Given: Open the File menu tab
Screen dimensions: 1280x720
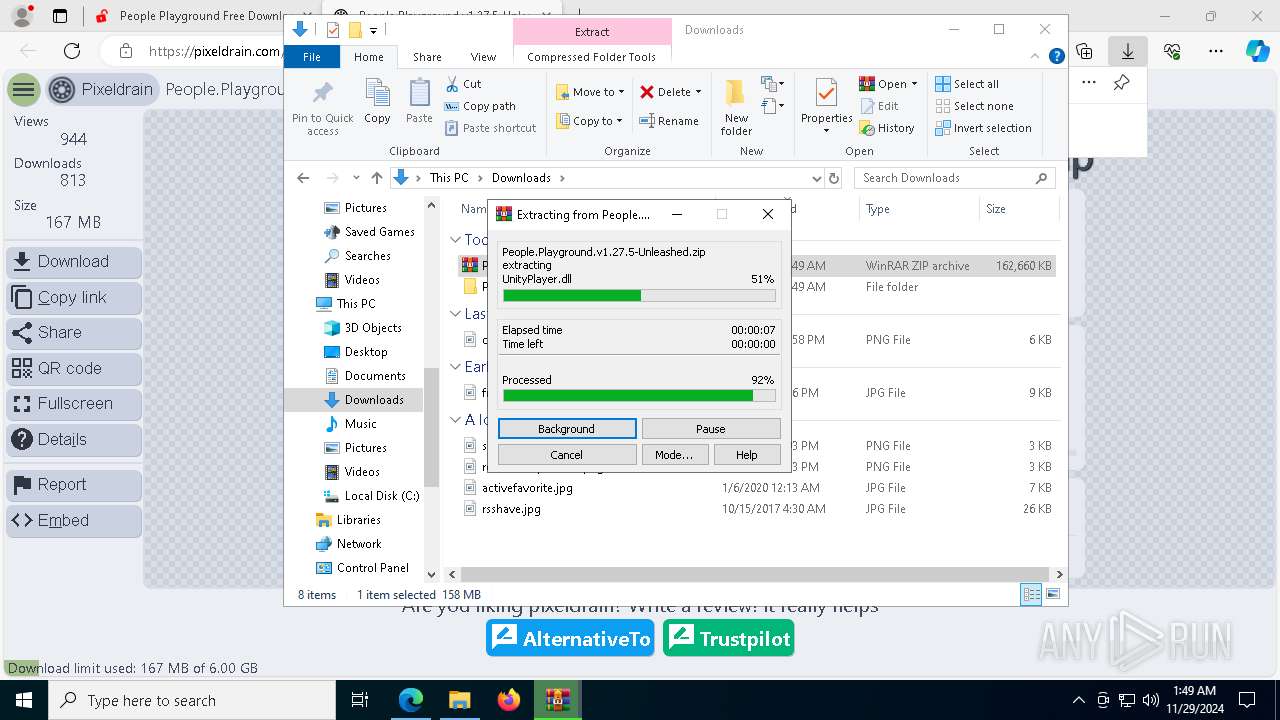Looking at the screenshot, I should [x=312, y=57].
